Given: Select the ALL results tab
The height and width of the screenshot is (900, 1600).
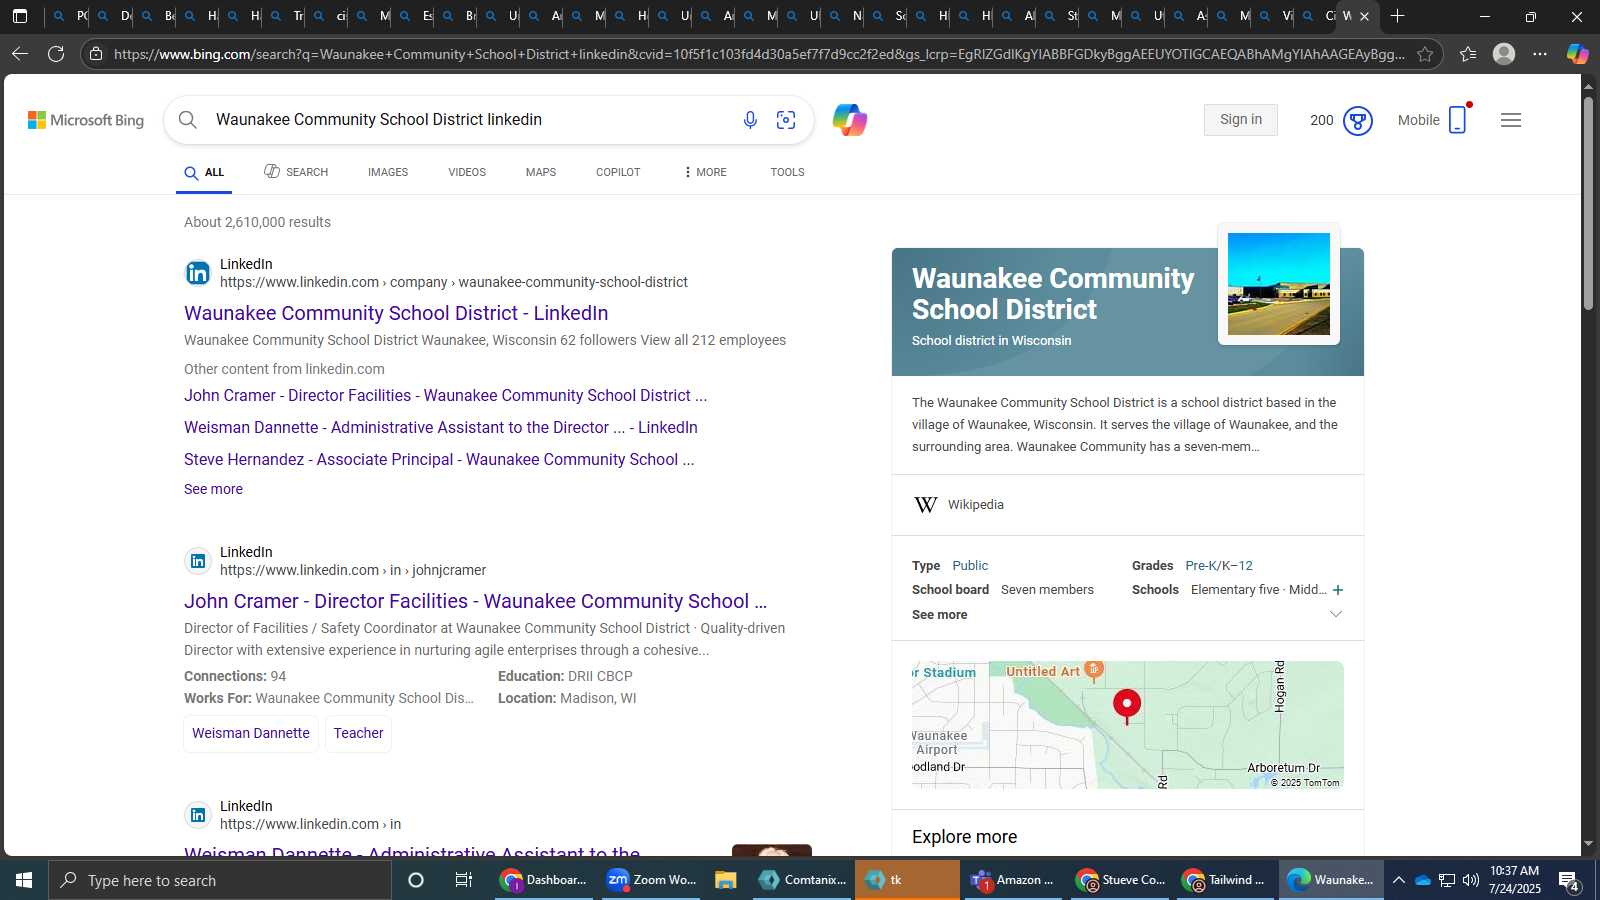Looking at the screenshot, I should click(204, 173).
